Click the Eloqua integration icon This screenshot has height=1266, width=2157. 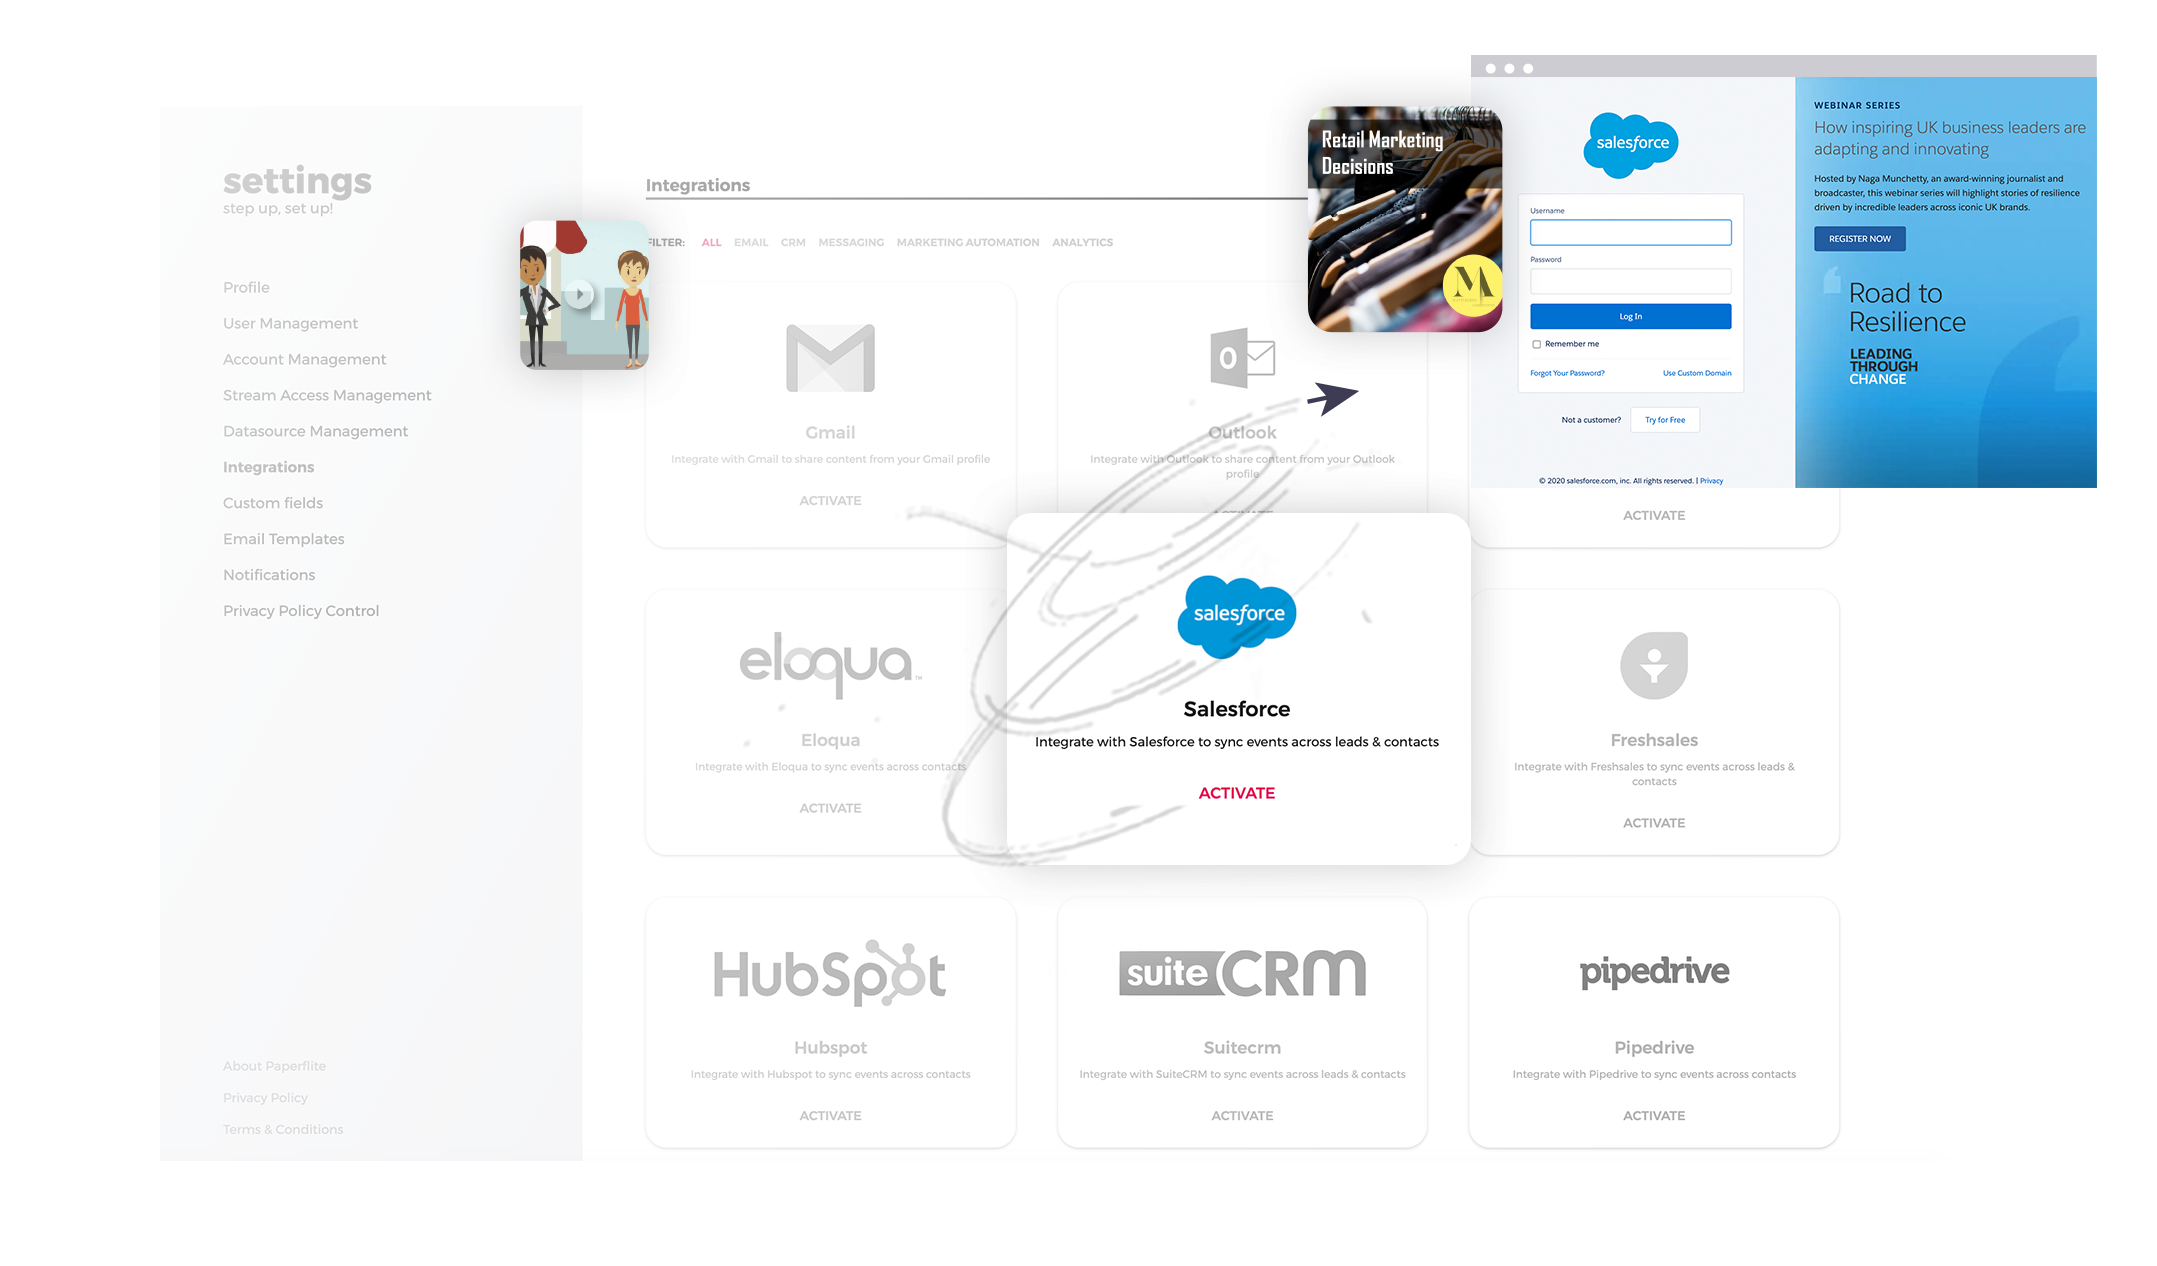tap(830, 663)
